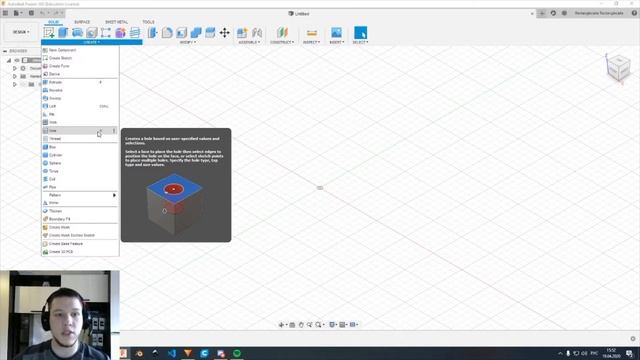Viewport: 640px width, 360px height.
Task: Open the Construct dropdown menu
Action: (282, 42)
